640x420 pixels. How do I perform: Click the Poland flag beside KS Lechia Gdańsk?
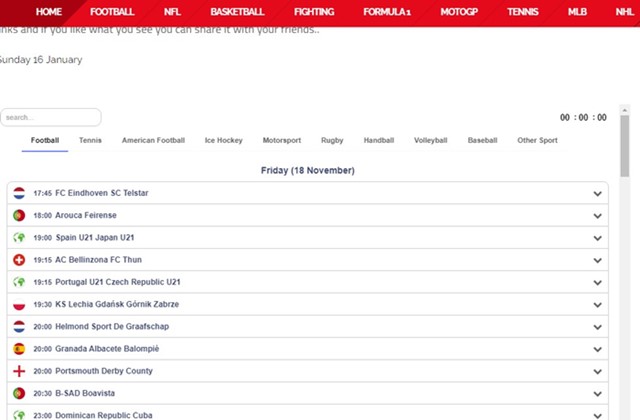point(19,304)
